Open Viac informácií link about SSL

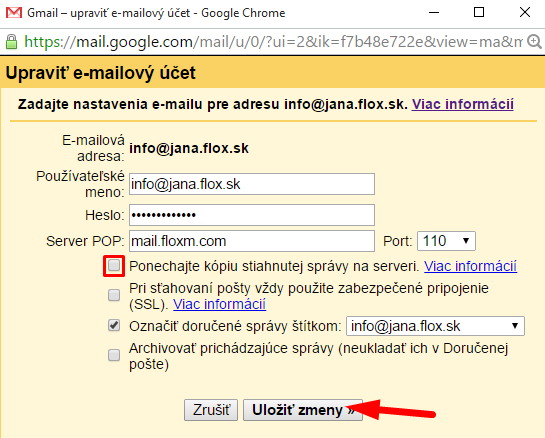(219, 304)
